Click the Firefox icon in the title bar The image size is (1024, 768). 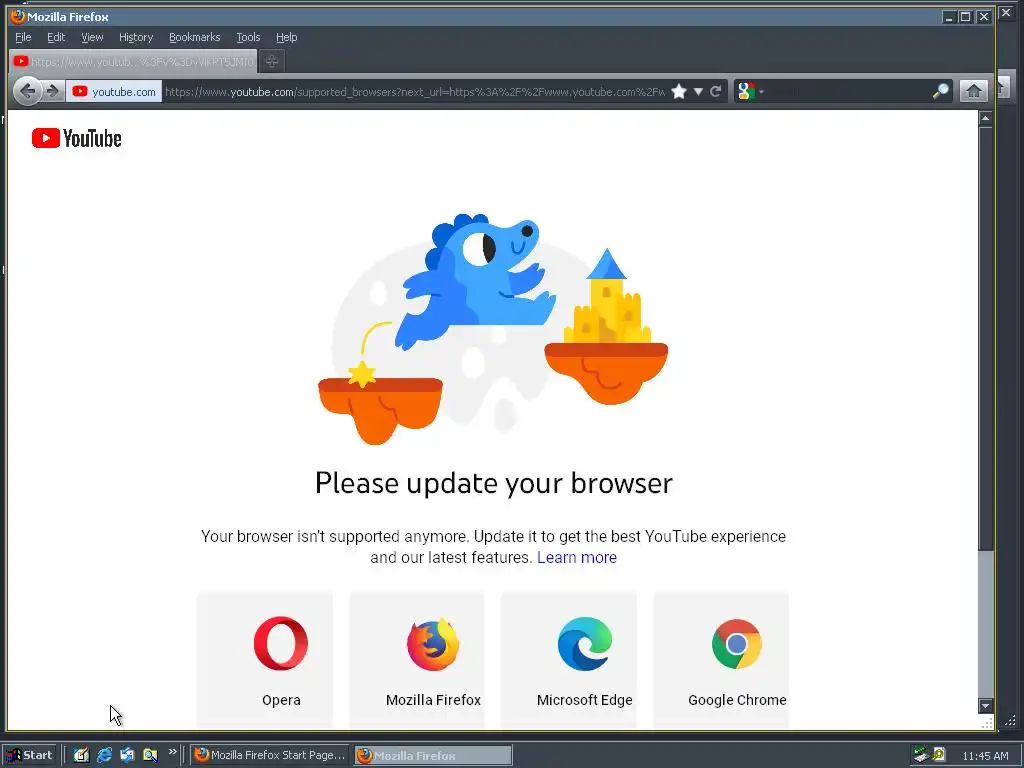[18, 16]
